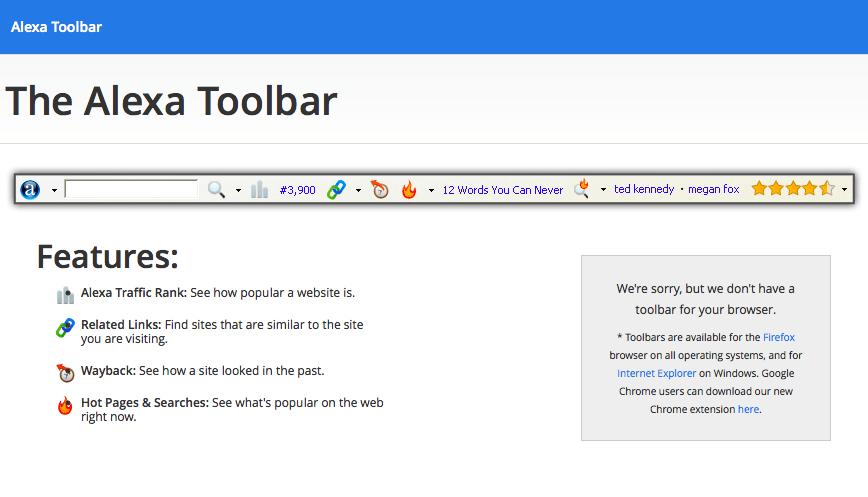Expand the dropdown after the star rating
The height and width of the screenshot is (497, 868).
click(844, 189)
